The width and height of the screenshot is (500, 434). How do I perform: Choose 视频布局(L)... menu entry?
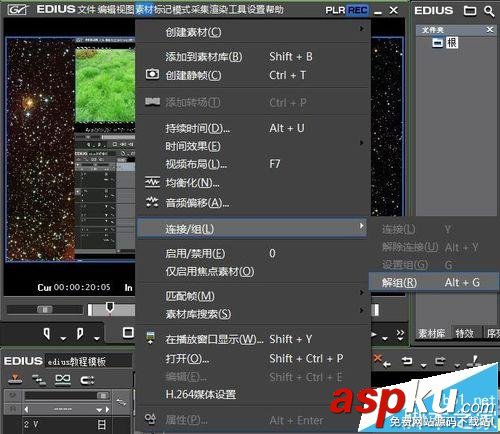tap(253, 164)
